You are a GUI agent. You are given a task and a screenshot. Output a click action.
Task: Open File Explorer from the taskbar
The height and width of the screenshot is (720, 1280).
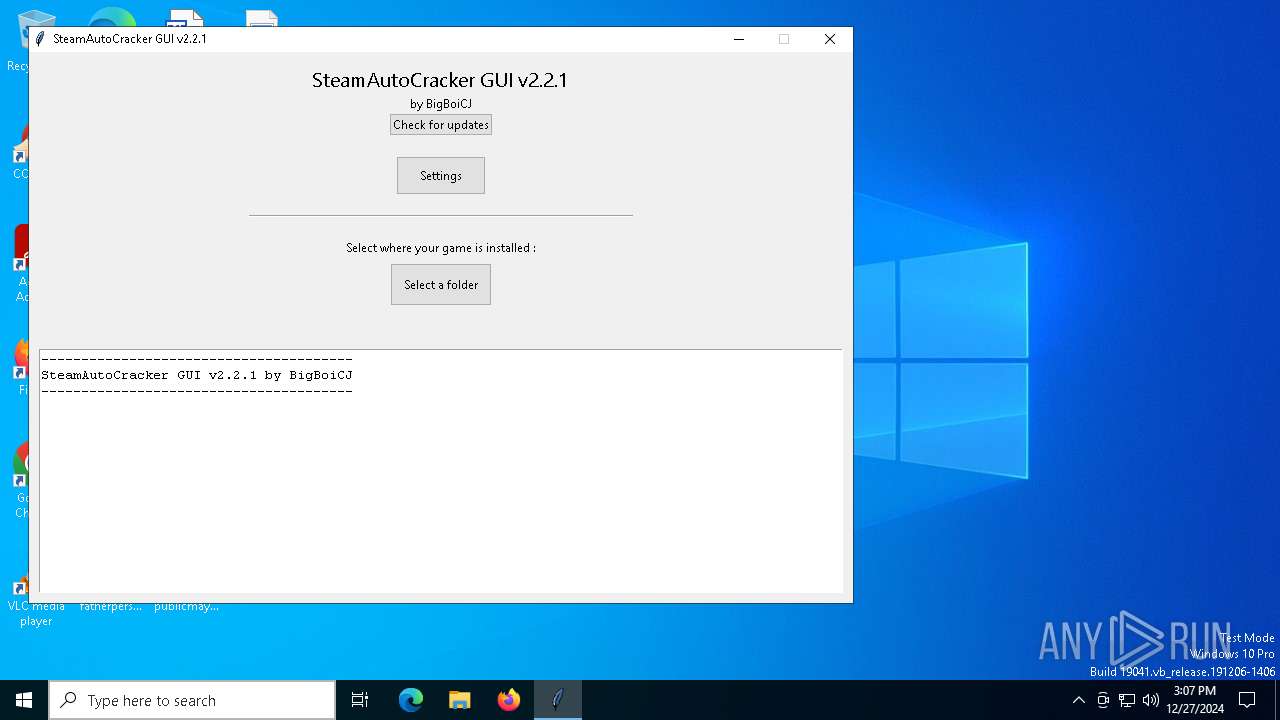(x=460, y=700)
